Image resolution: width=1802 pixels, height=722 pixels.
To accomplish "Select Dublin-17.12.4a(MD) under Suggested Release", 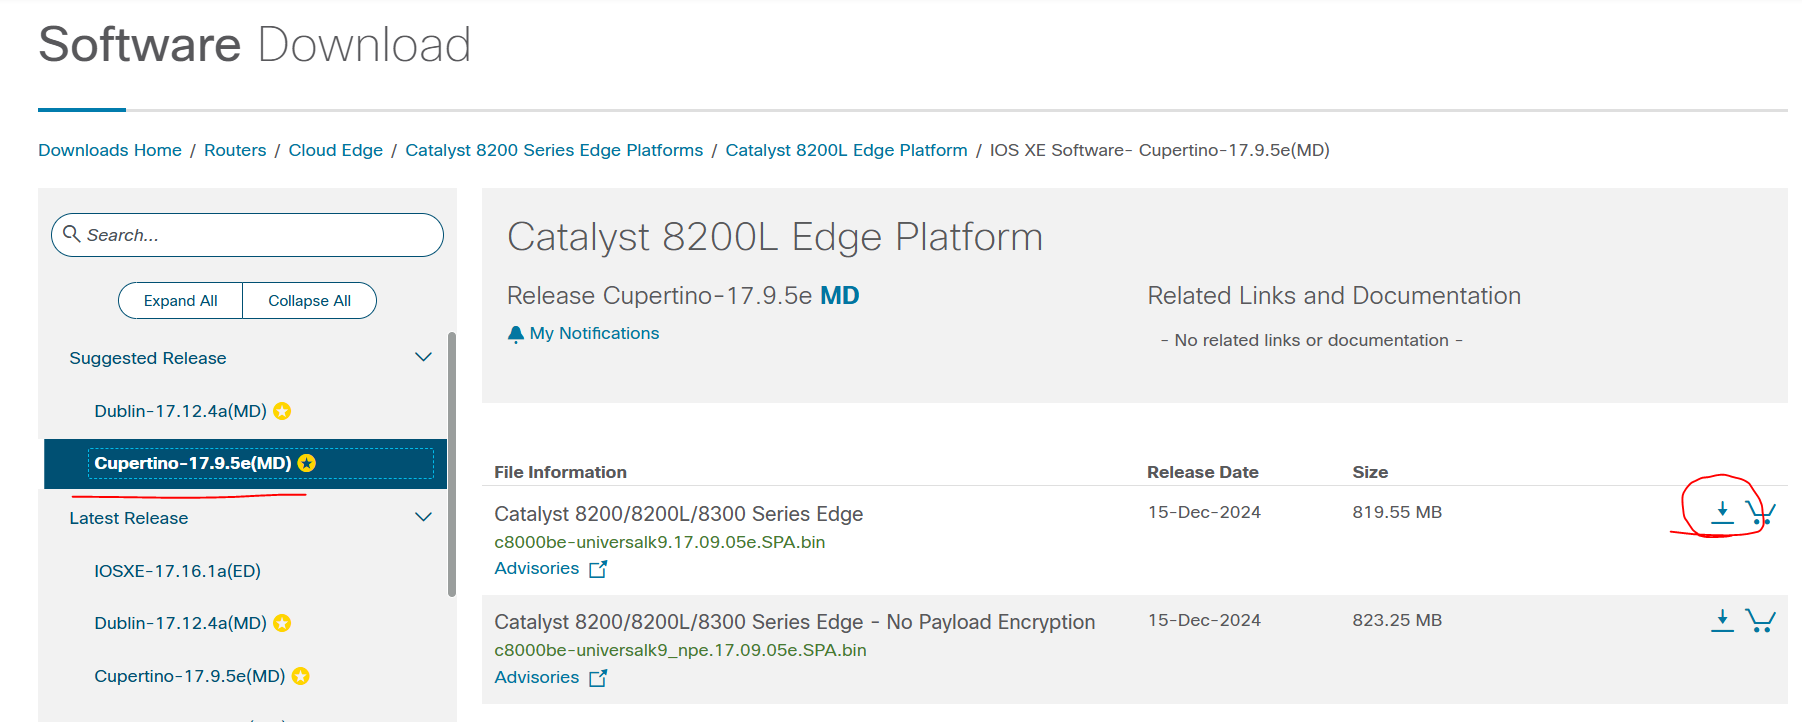I will 180,411.
